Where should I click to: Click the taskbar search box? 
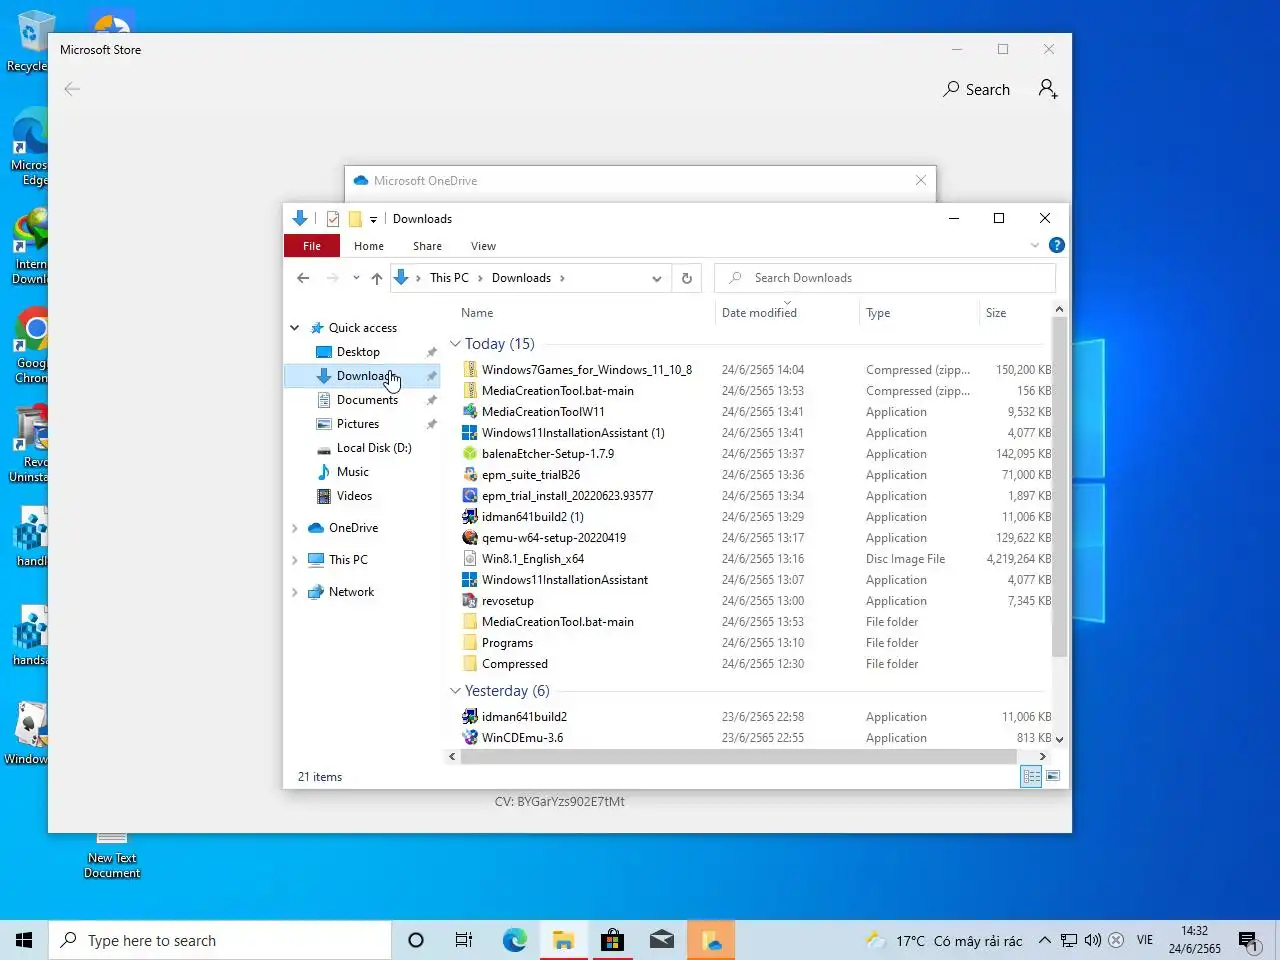(220, 940)
